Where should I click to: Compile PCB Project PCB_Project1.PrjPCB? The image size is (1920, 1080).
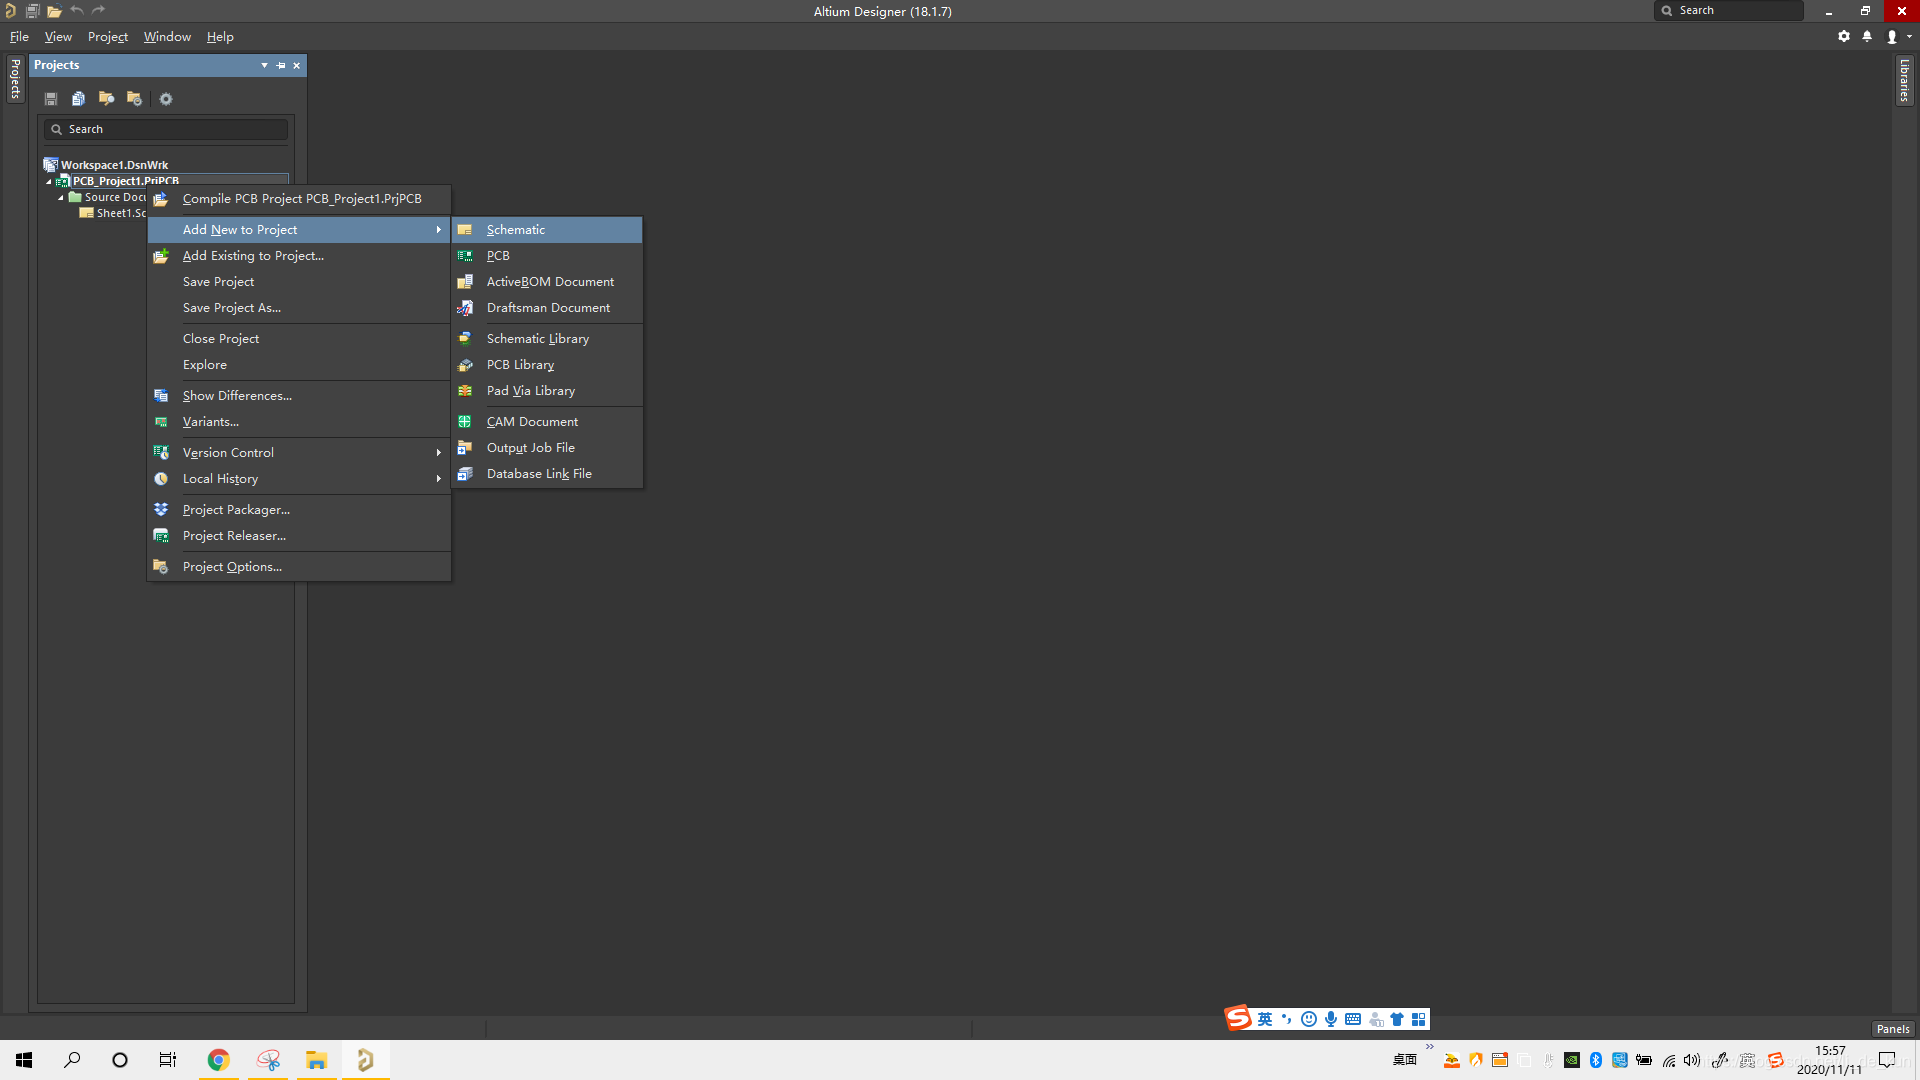point(299,199)
